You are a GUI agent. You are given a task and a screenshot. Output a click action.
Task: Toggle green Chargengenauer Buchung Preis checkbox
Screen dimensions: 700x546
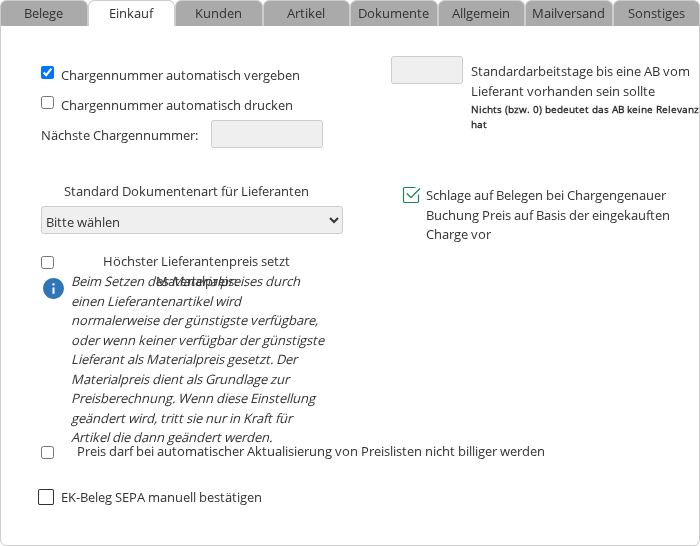click(411, 196)
